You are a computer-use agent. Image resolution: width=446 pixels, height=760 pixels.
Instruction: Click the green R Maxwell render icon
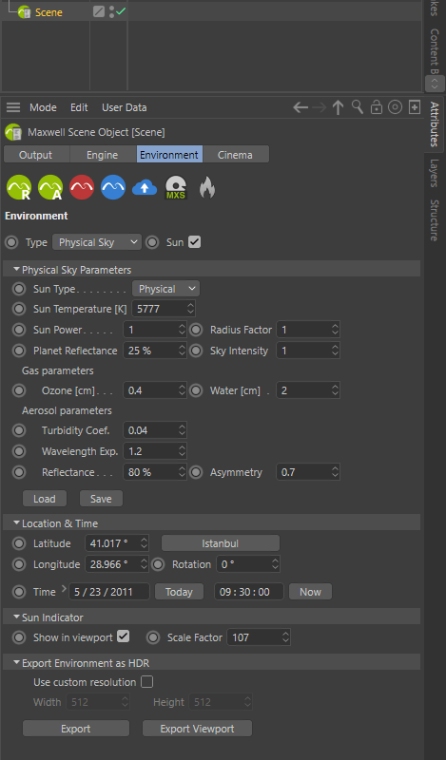(x=19, y=188)
